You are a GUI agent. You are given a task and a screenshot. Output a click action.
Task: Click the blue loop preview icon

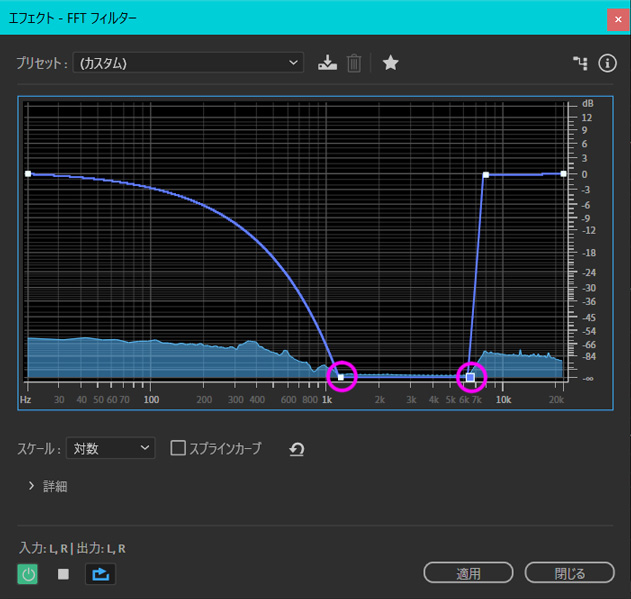(99, 574)
